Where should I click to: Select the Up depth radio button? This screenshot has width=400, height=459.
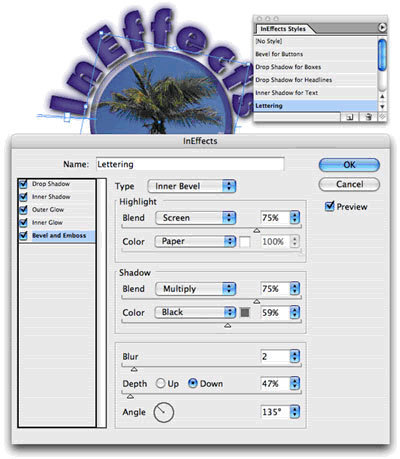161,383
